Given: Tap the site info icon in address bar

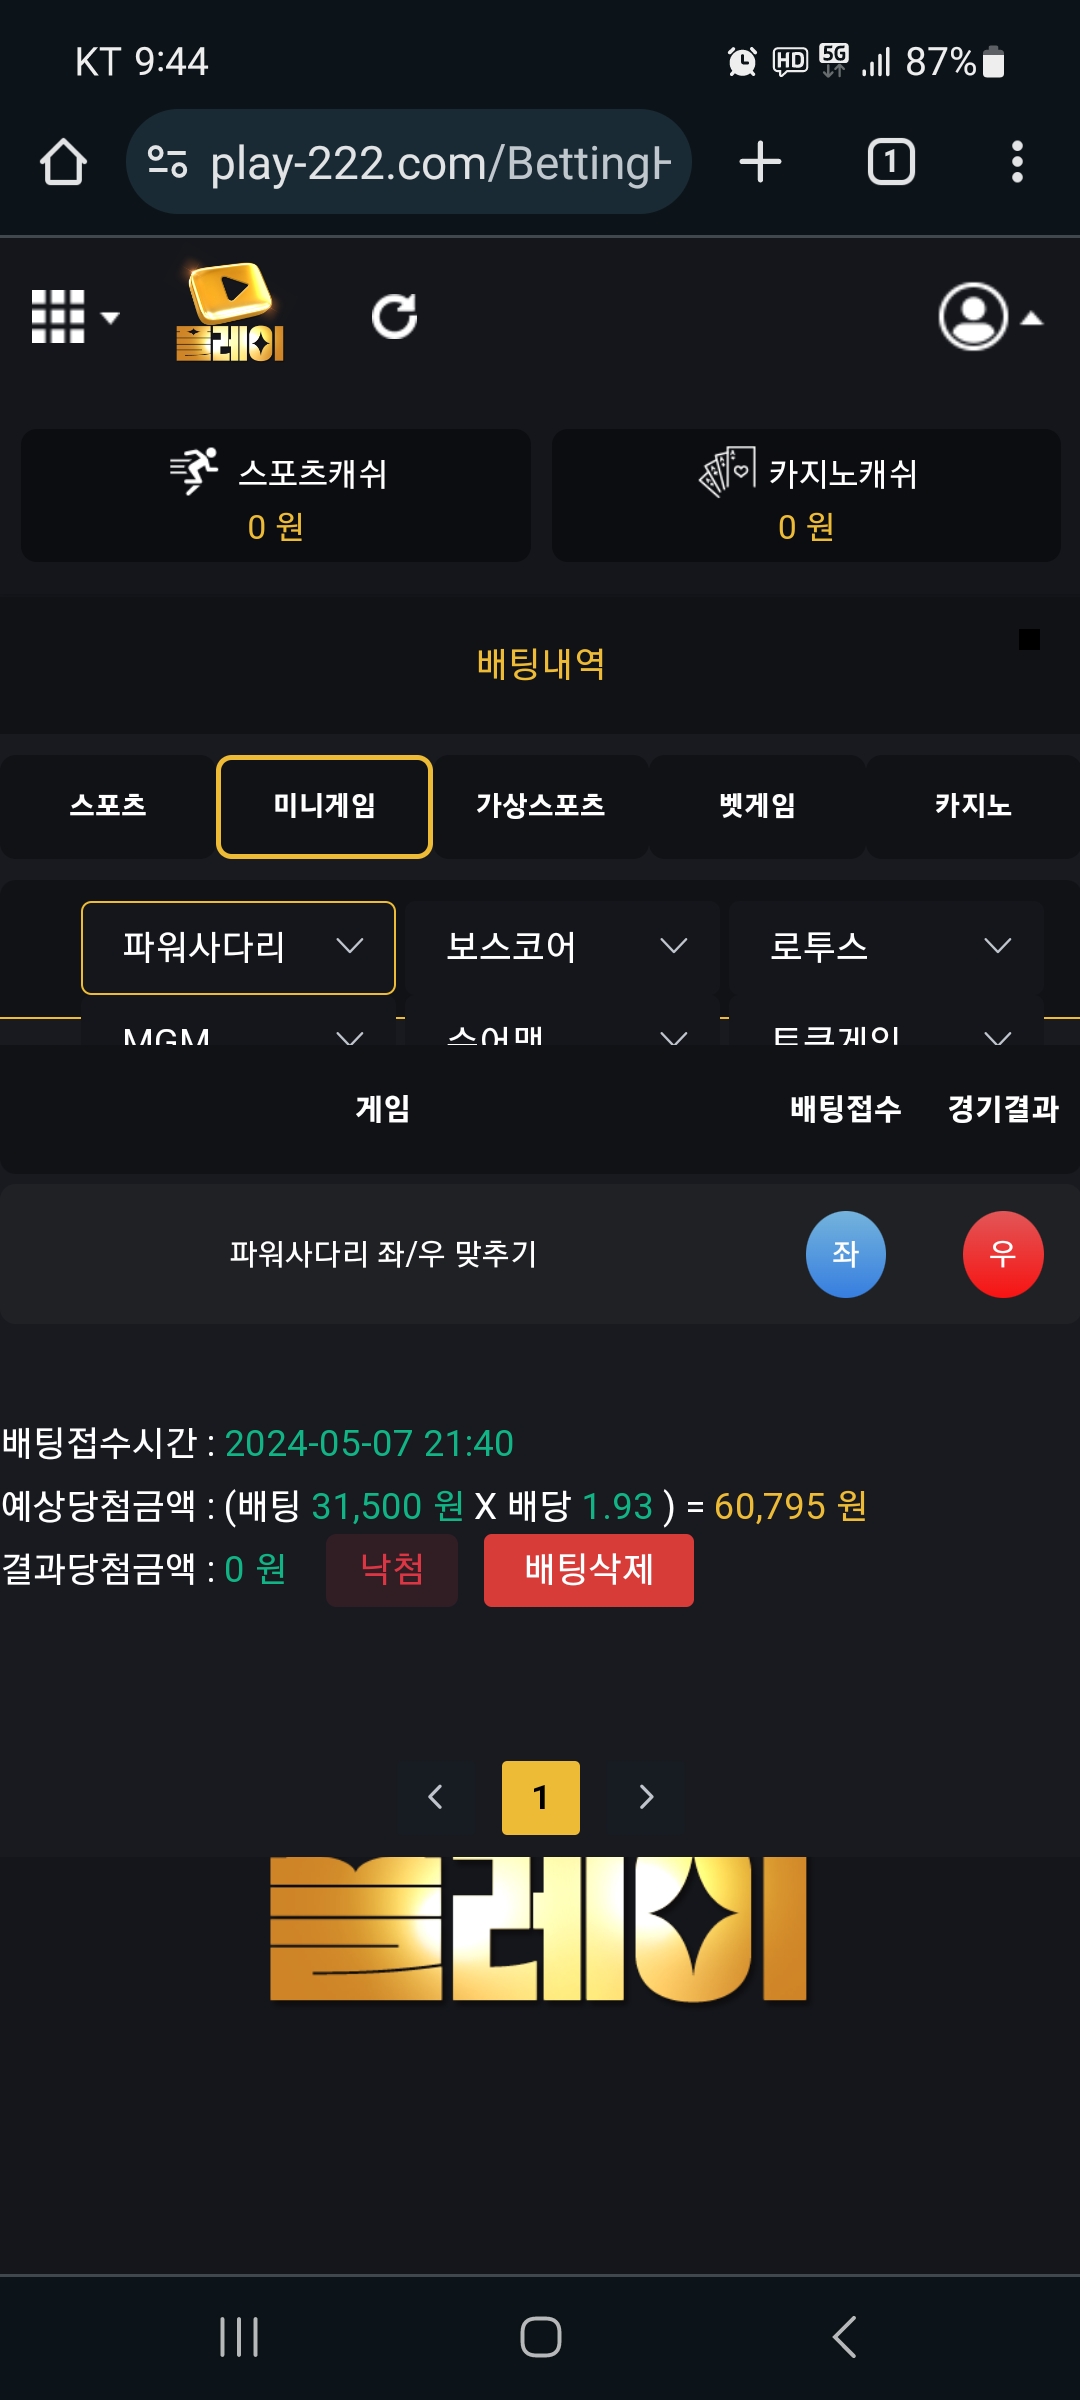Looking at the screenshot, I should click(x=167, y=162).
